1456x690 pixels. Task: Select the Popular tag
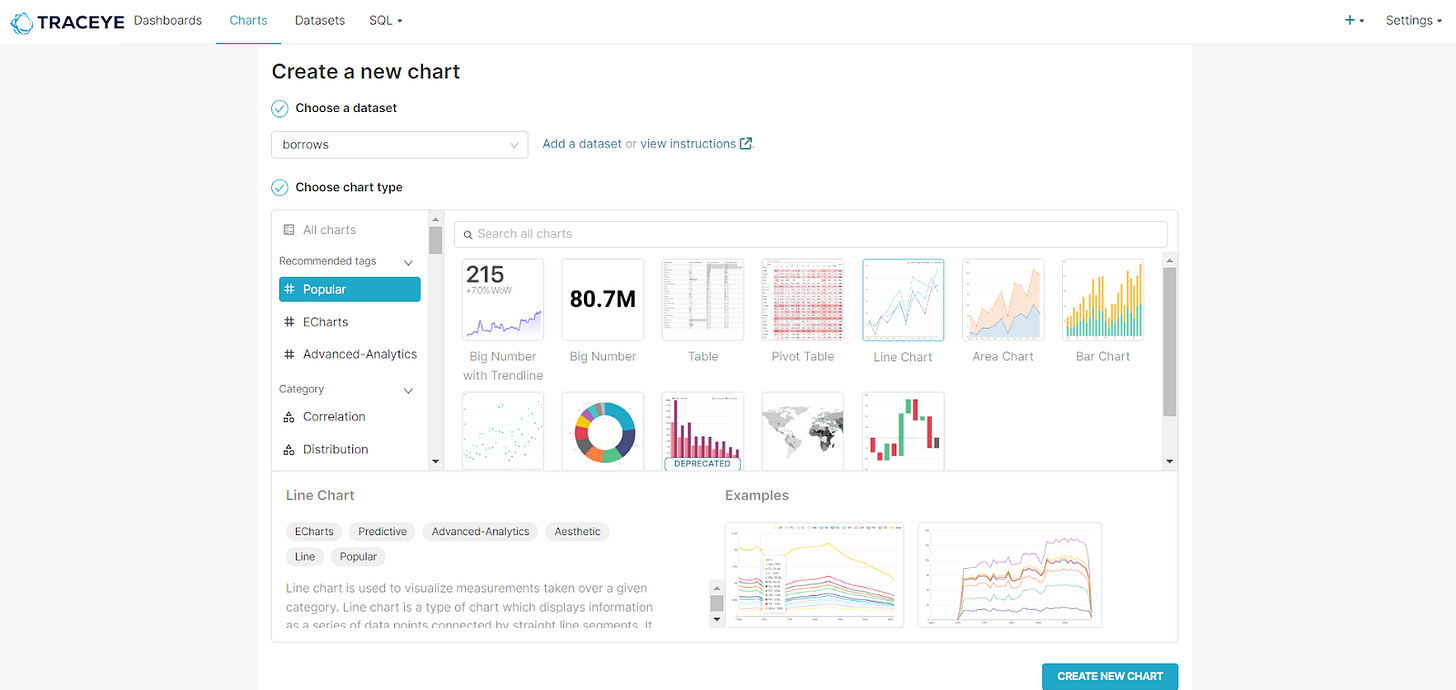(x=350, y=289)
